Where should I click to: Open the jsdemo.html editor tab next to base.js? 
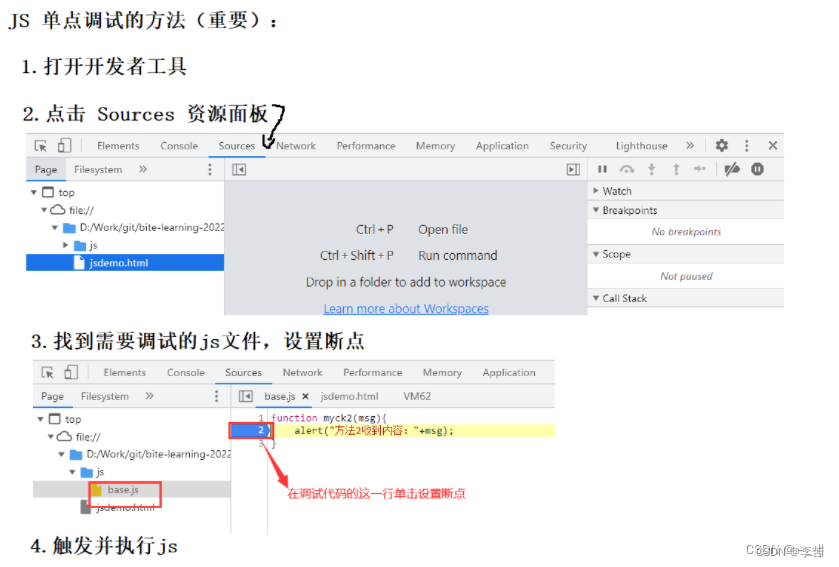(x=349, y=396)
